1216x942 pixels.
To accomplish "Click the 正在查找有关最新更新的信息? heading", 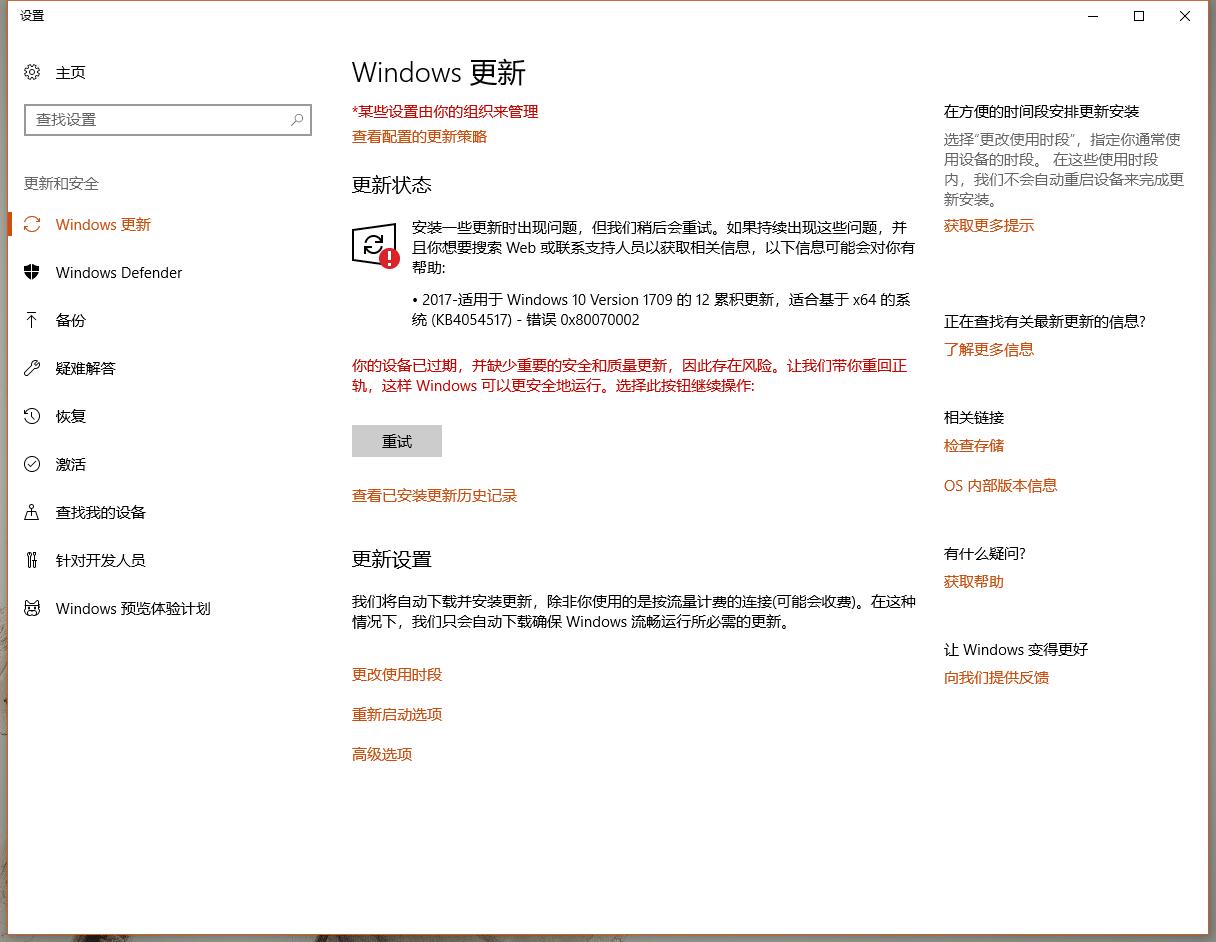I will [1045, 322].
